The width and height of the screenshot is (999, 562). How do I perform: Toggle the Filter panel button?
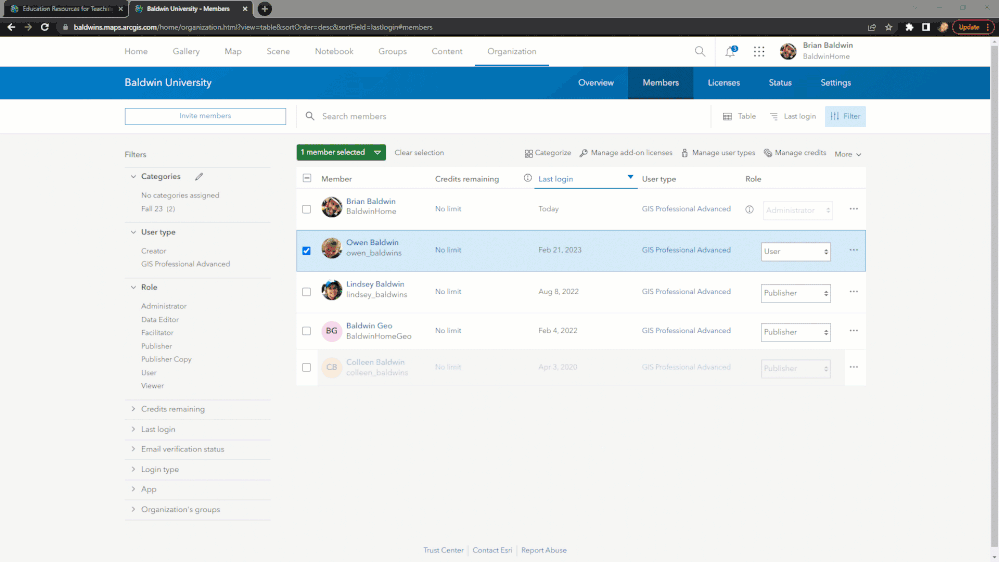click(845, 117)
